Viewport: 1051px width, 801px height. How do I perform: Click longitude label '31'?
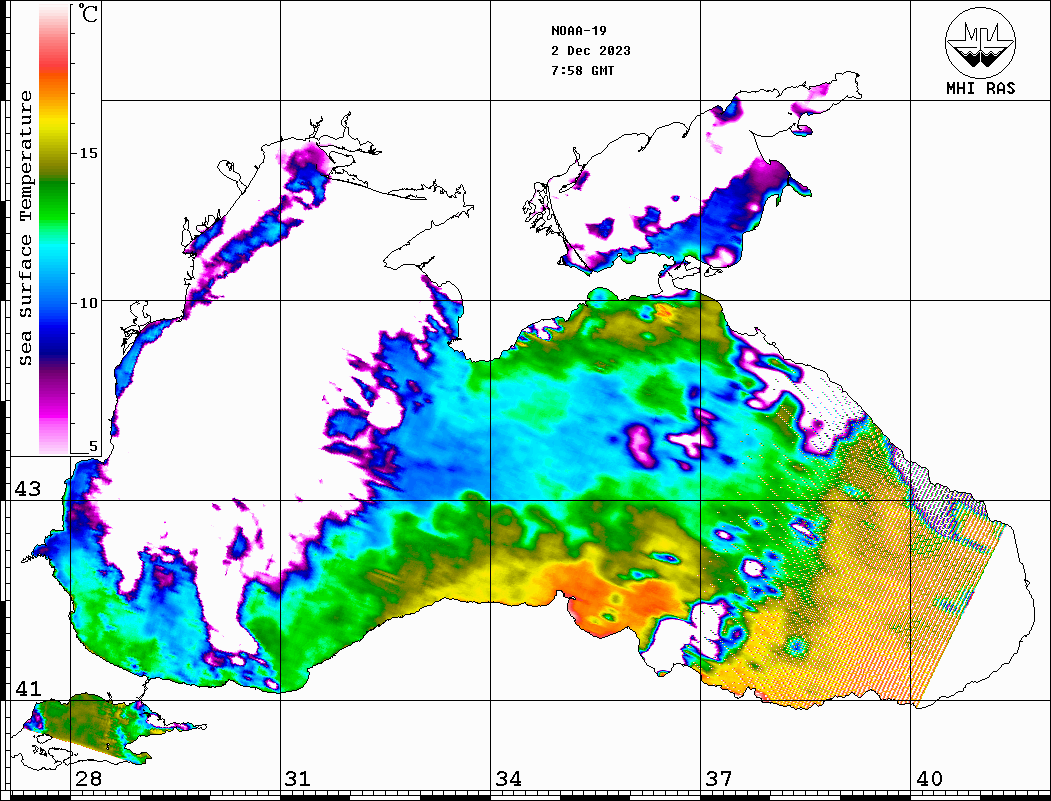pyautogui.click(x=298, y=779)
